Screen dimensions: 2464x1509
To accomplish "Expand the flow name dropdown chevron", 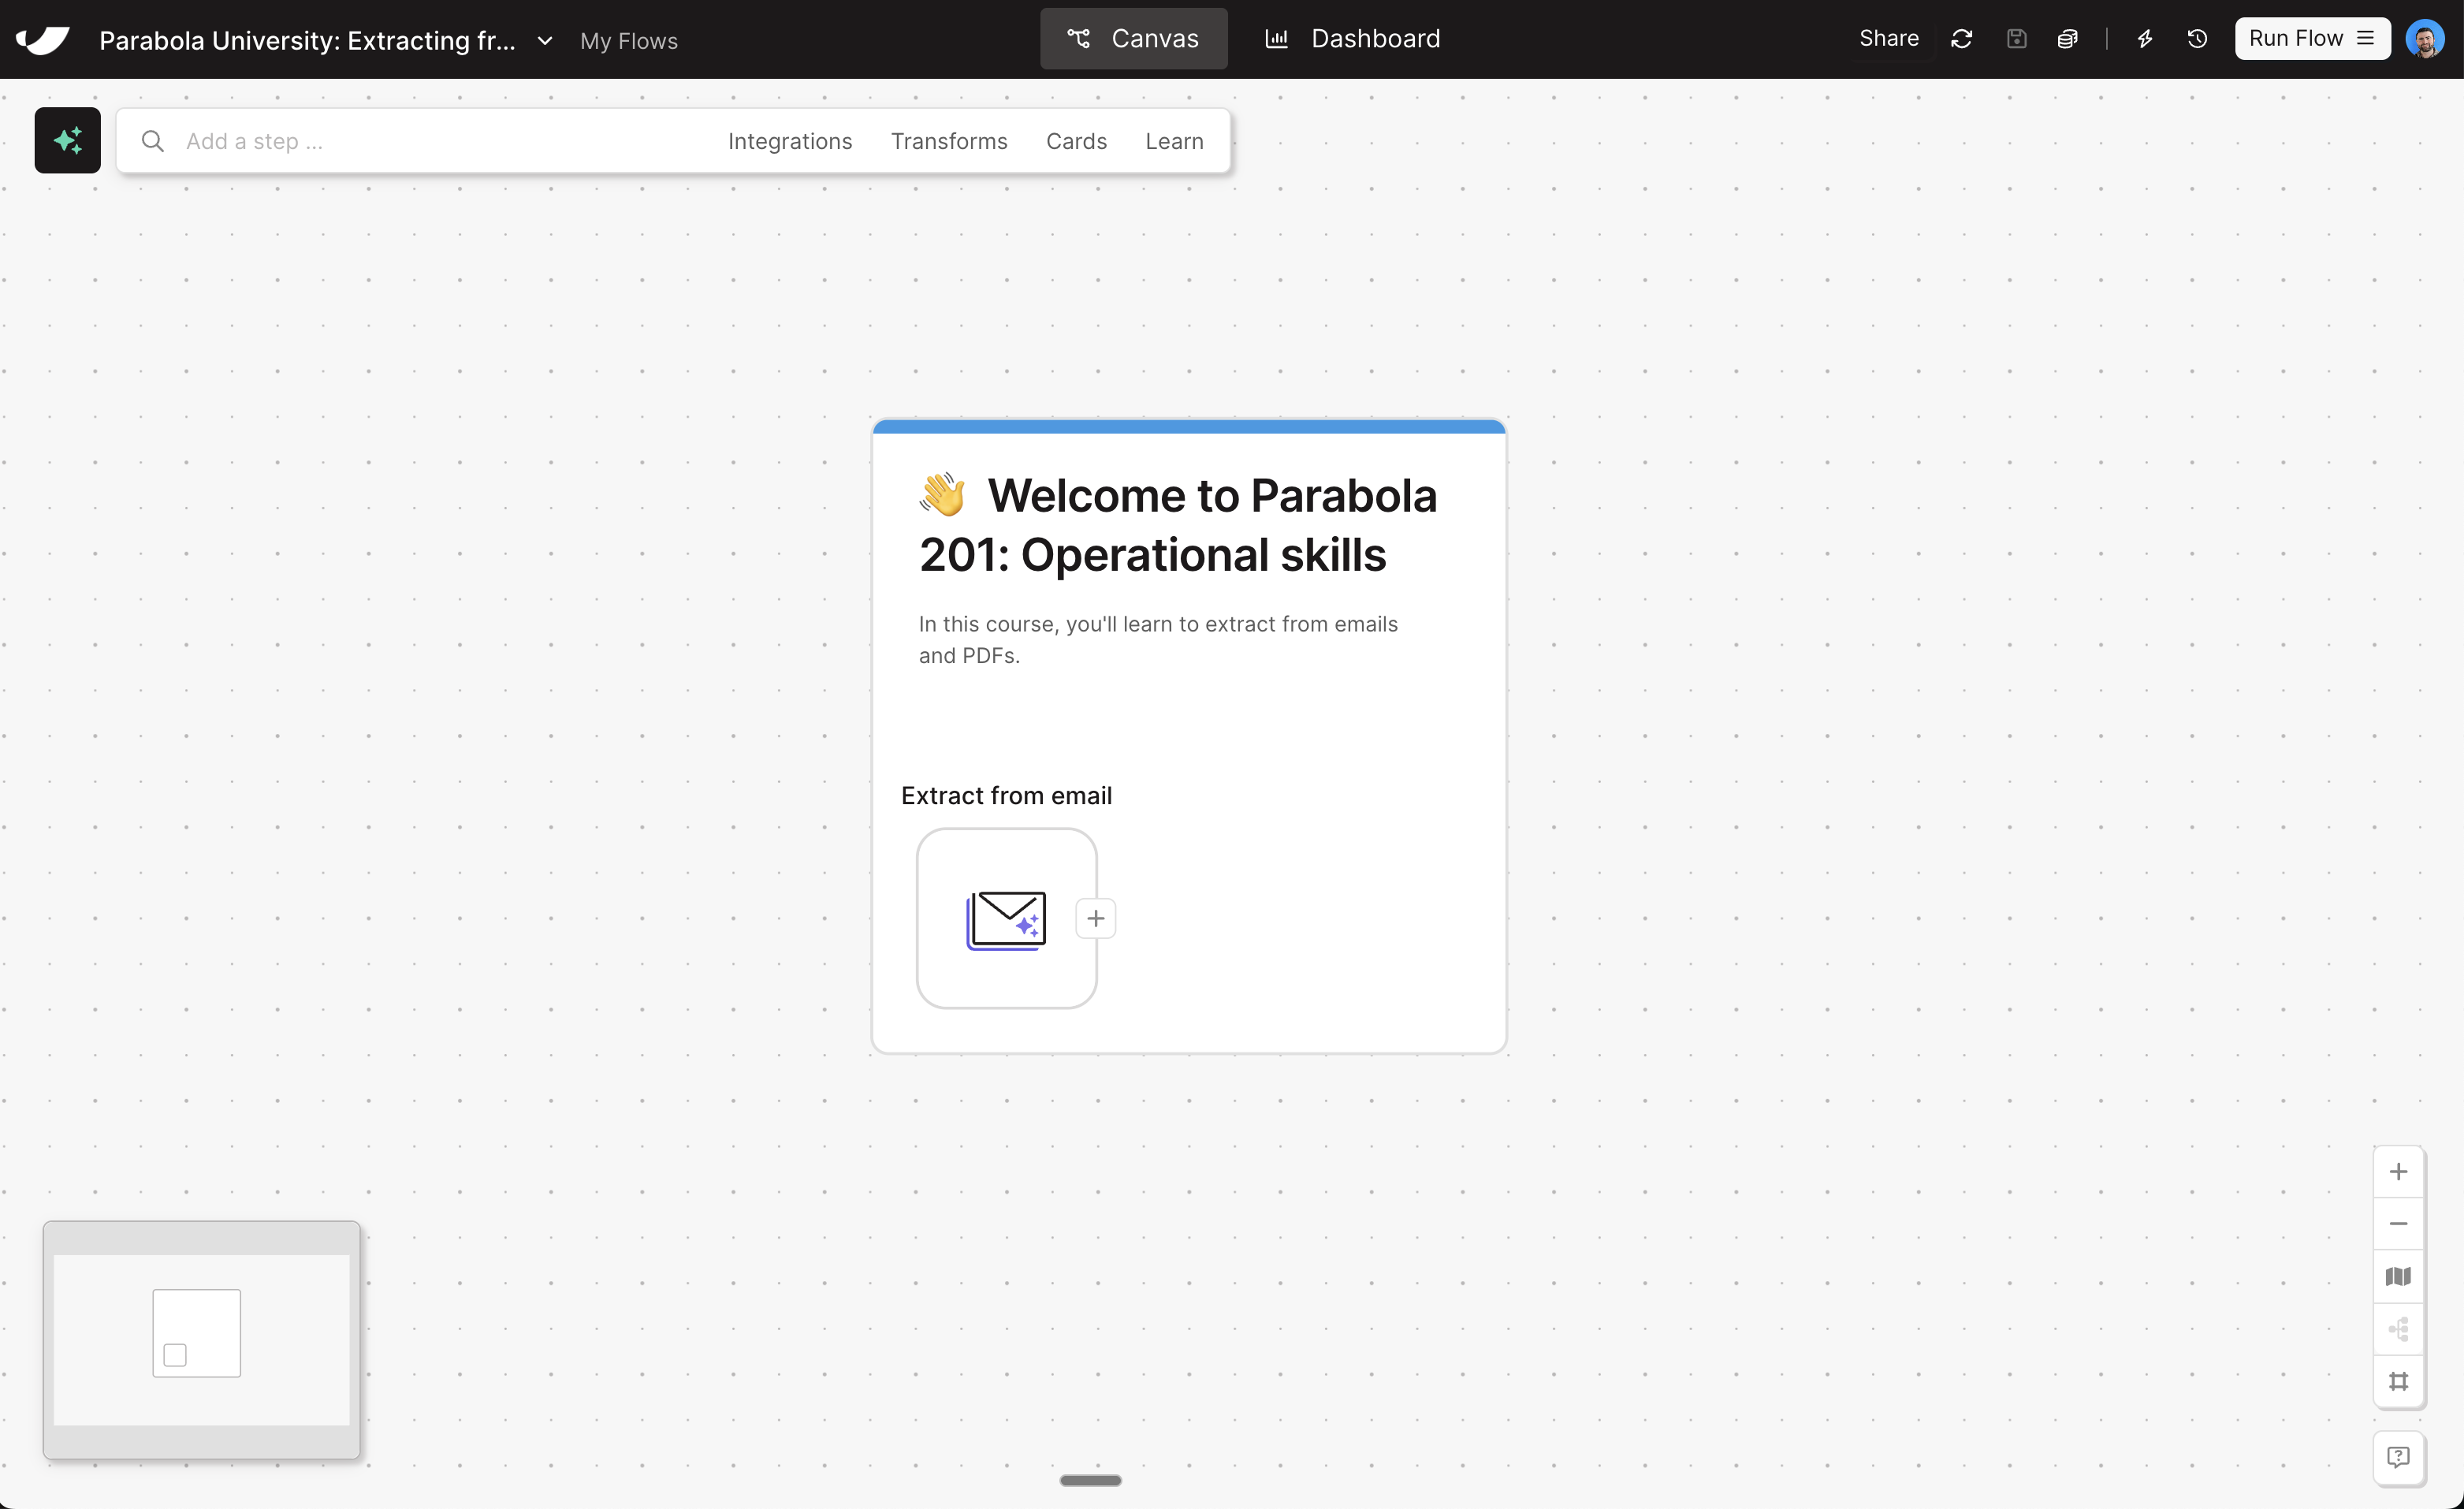I will point(545,41).
